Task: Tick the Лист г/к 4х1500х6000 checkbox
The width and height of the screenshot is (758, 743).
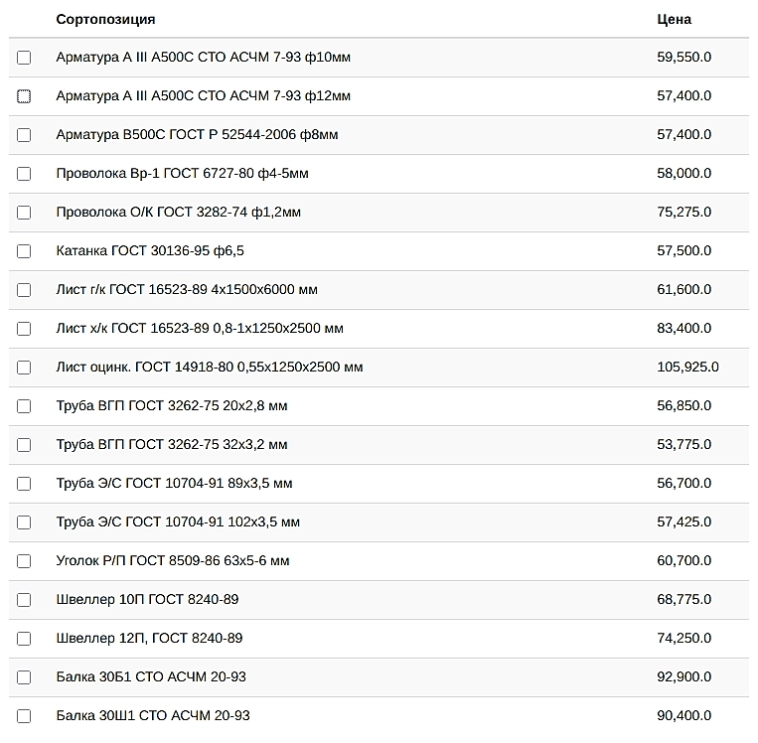Action: (24, 290)
